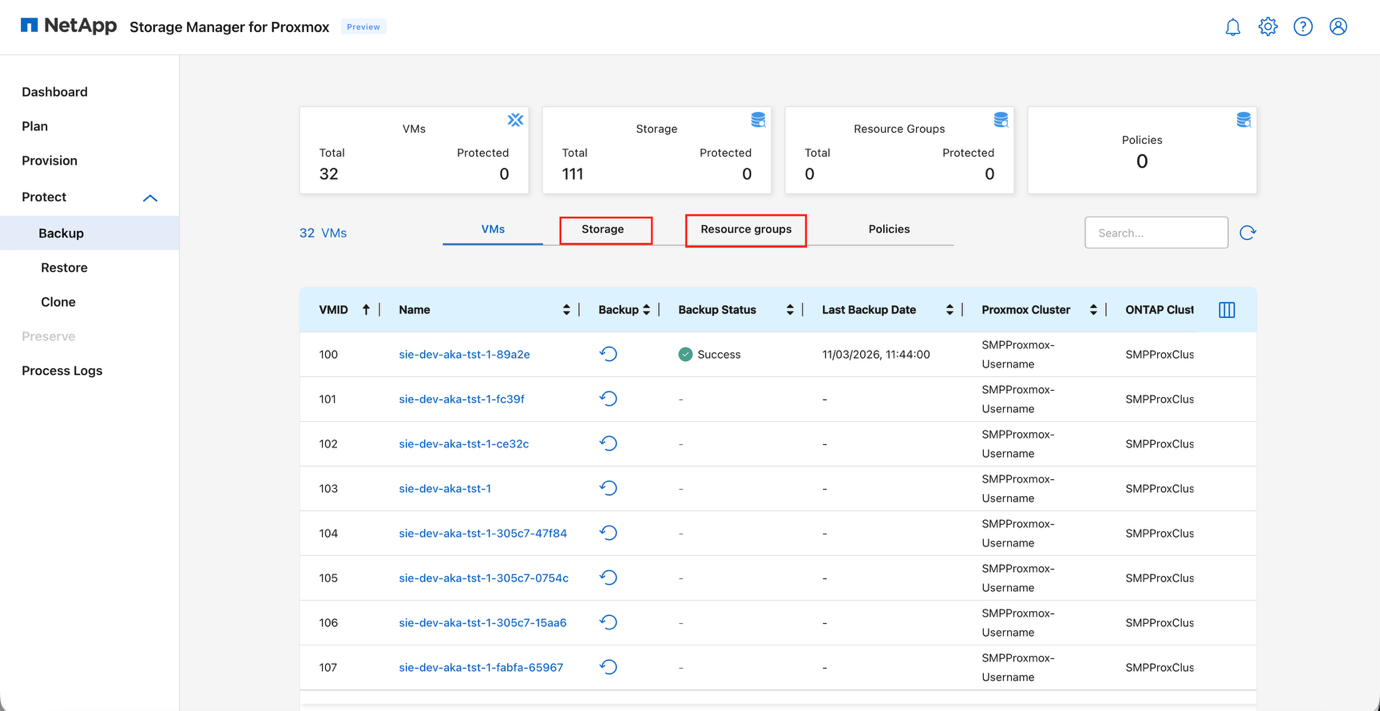1380x711 pixels.
Task: Click backup icon for VM 106
Action: pyautogui.click(x=608, y=622)
